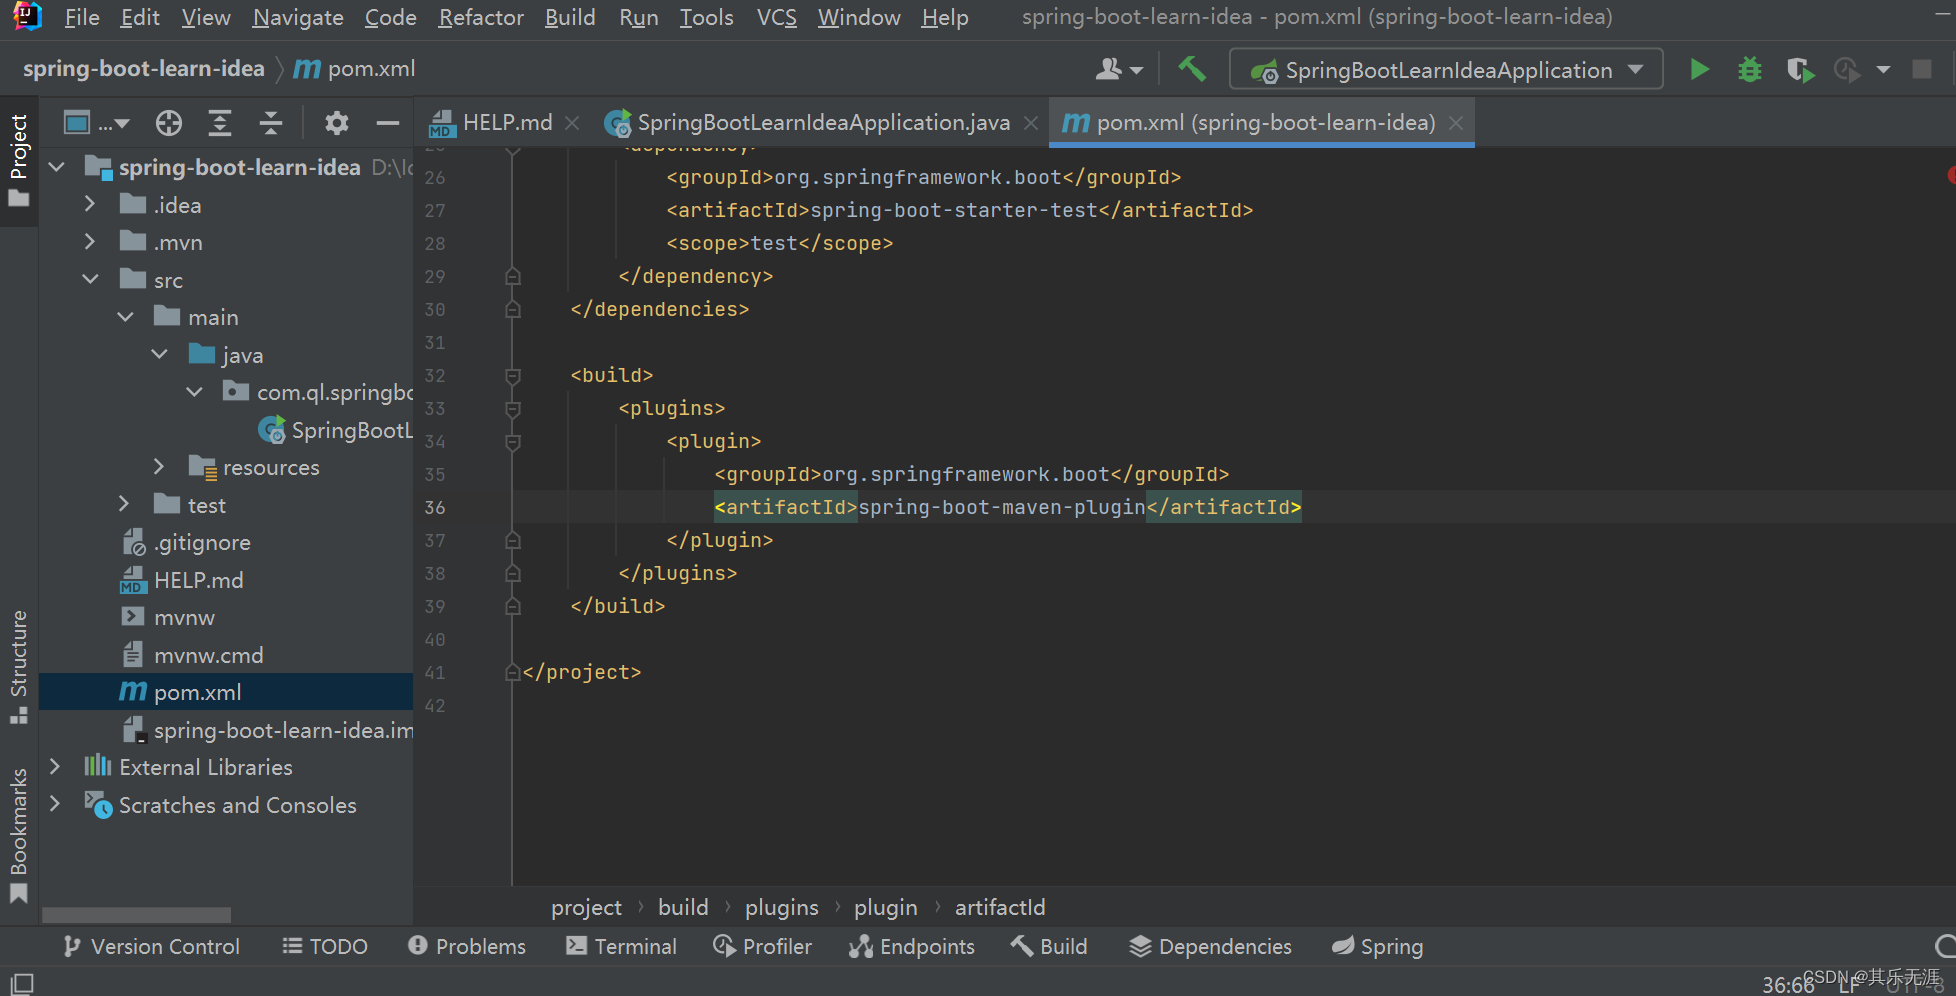Open Spring tool window
Screen dimensions: 1956x996
1377,946
